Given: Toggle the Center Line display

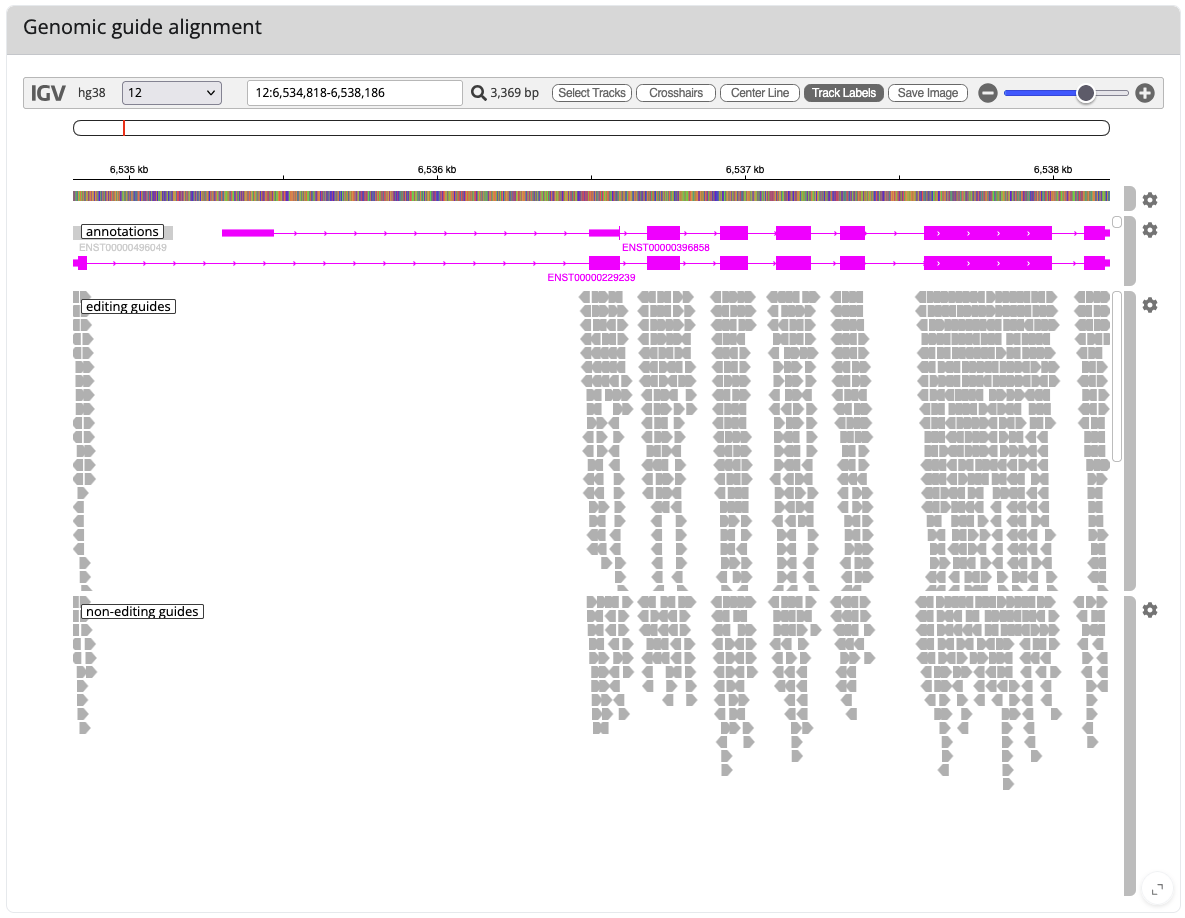Looking at the screenshot, I should tap(759, 92).
